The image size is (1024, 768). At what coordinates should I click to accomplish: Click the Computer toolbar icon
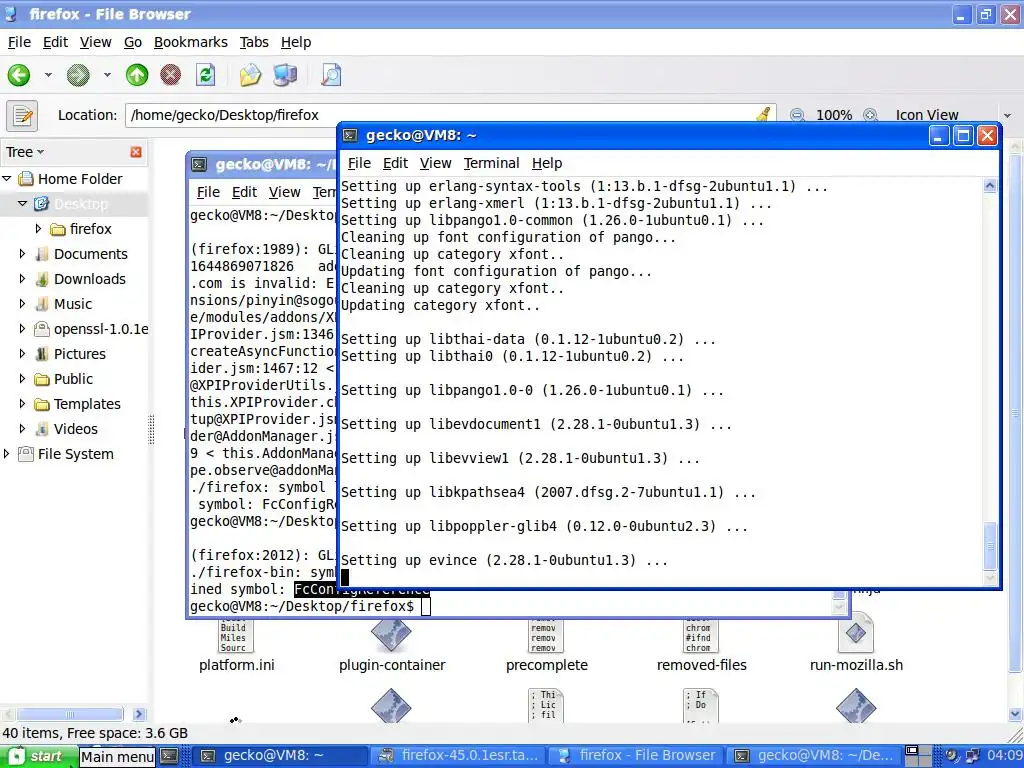285,75
